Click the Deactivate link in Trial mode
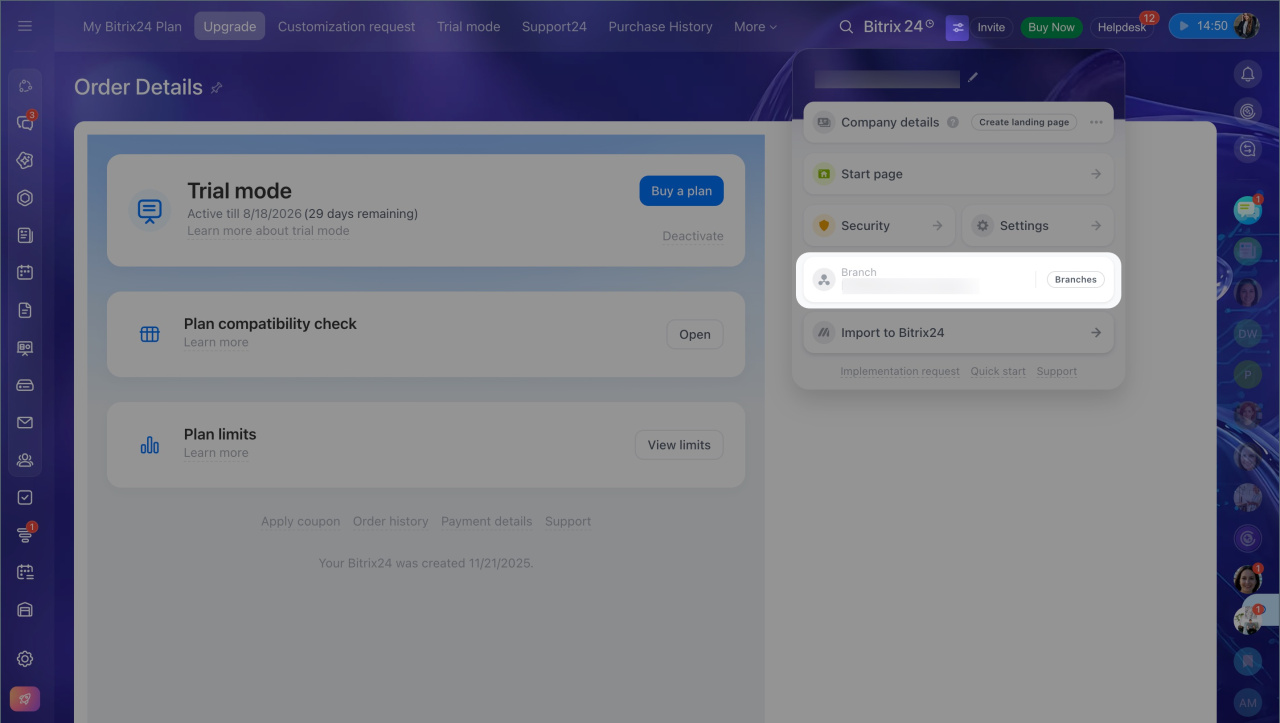 (x=693, y=236)
